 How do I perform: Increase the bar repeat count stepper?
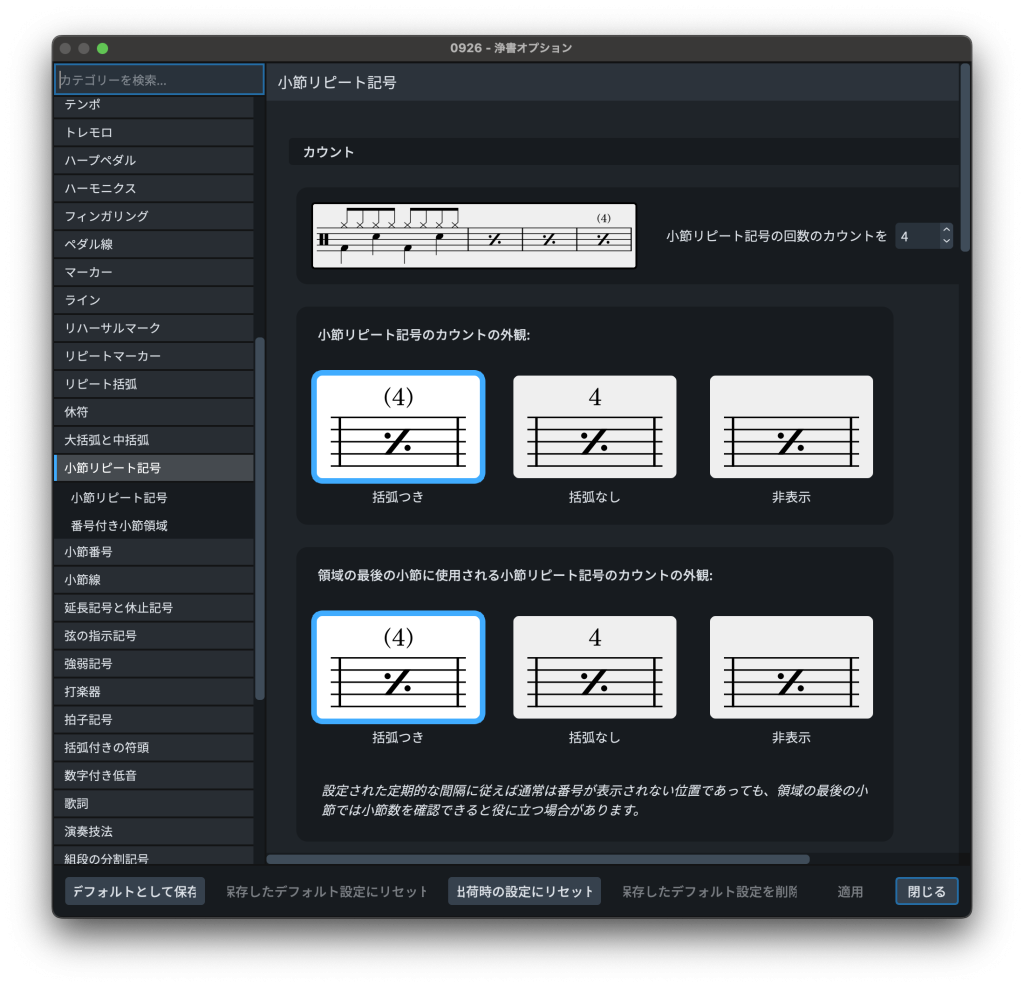click(946, 231)
